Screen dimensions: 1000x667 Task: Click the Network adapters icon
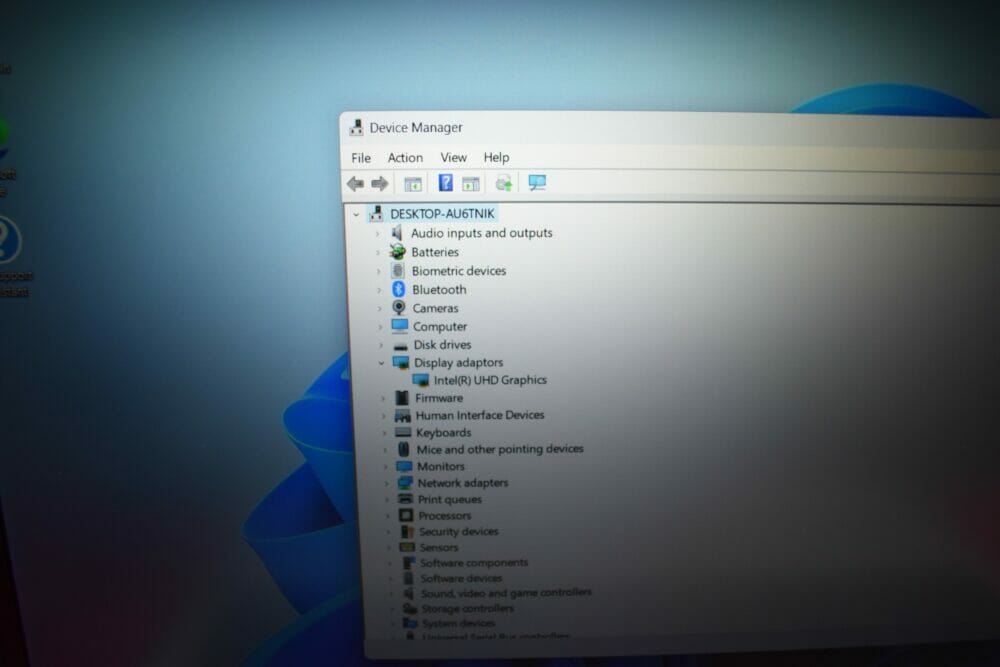[x=405, y=483]
